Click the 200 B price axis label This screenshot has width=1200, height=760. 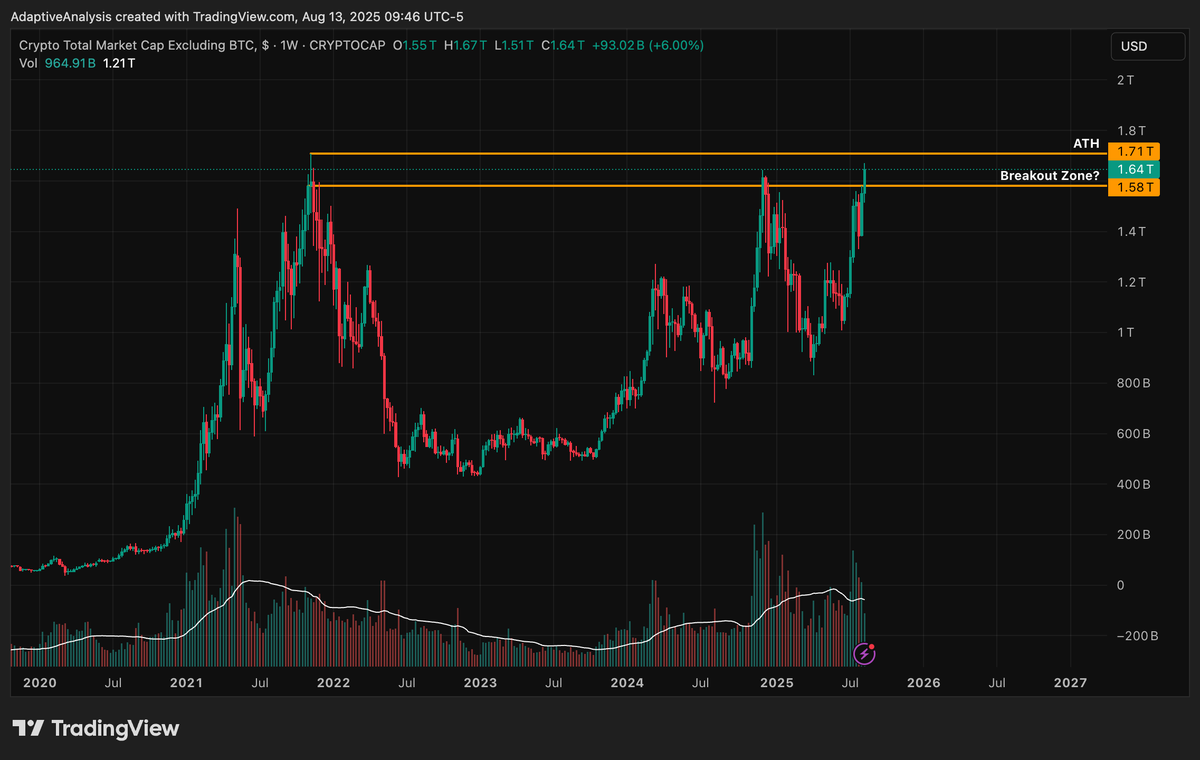click(1133, 535)
